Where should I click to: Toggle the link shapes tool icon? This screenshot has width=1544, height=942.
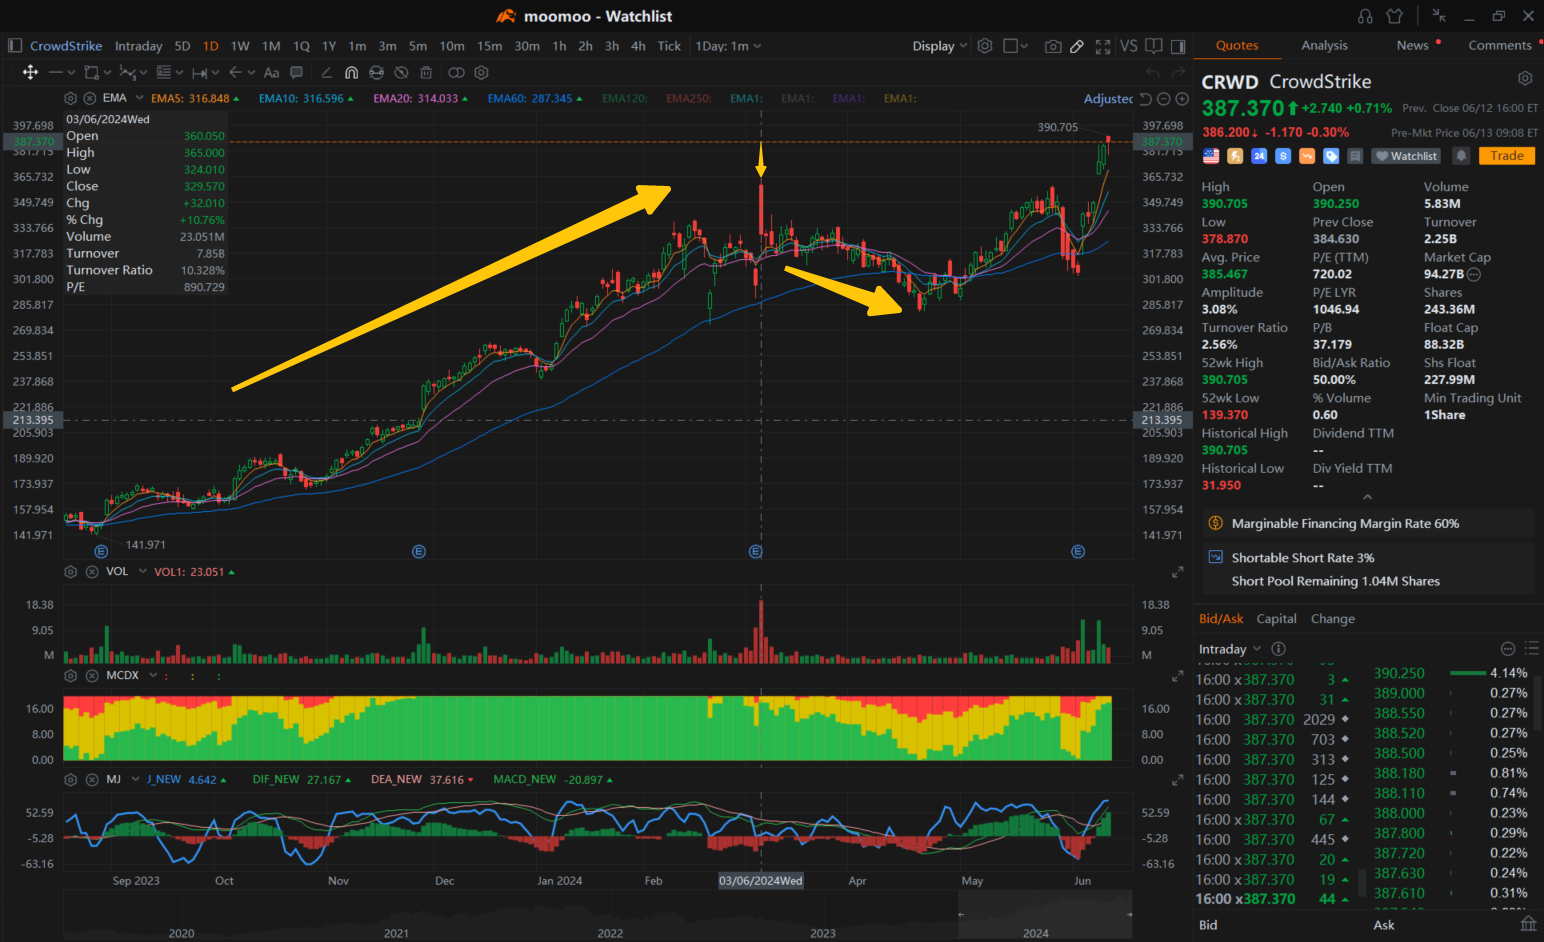tap(456, 72)
